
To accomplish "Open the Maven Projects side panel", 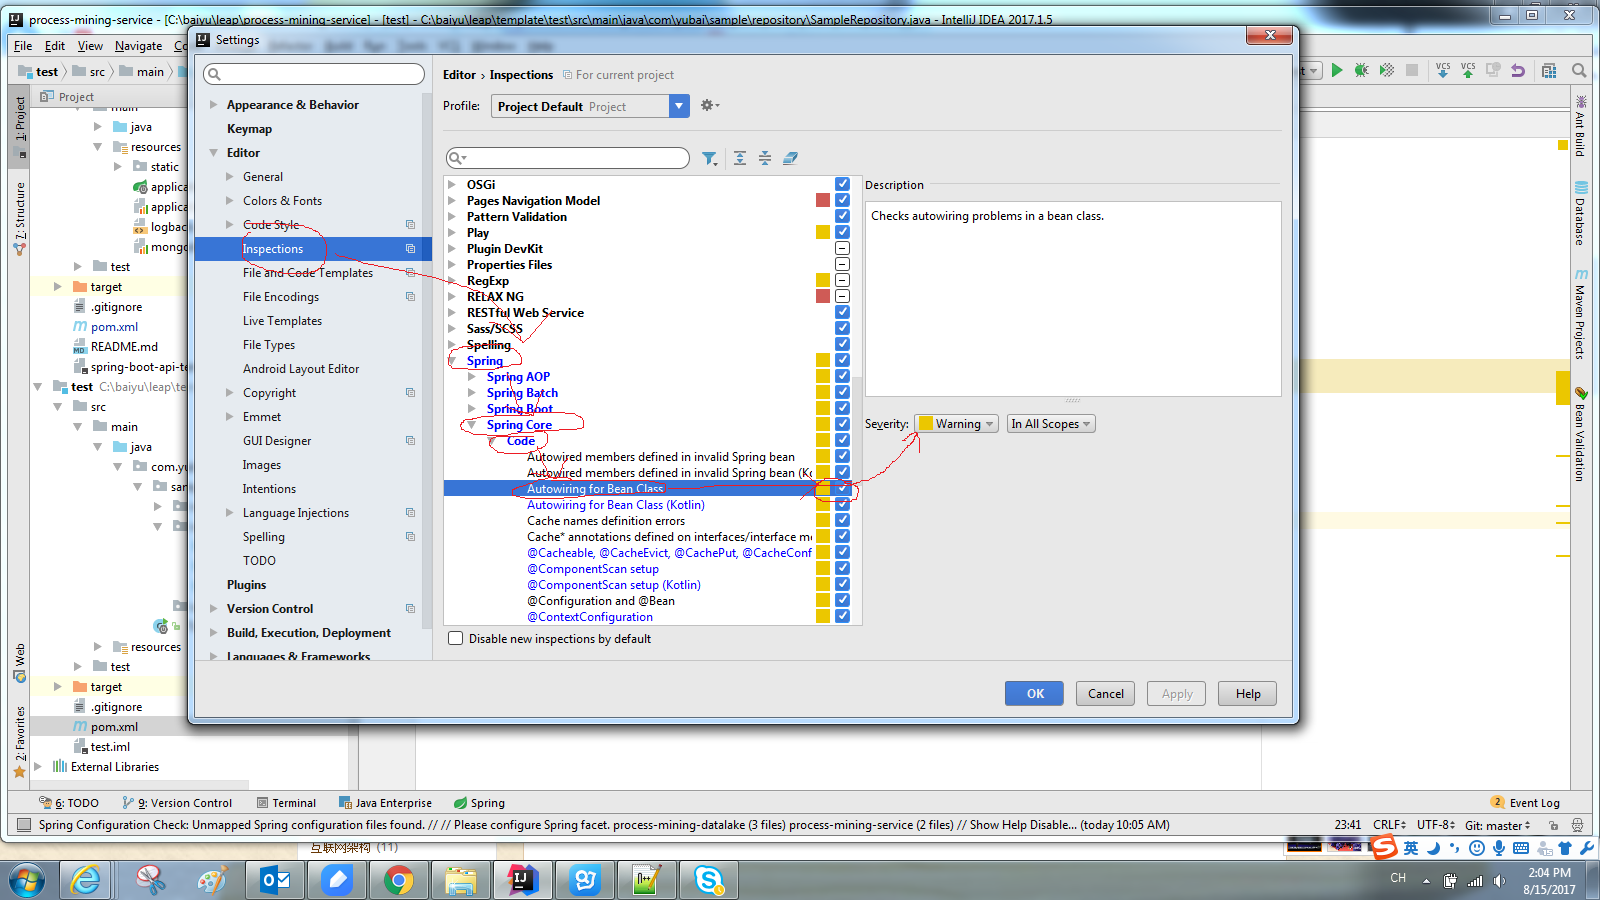I will (x=1581, y=314).
